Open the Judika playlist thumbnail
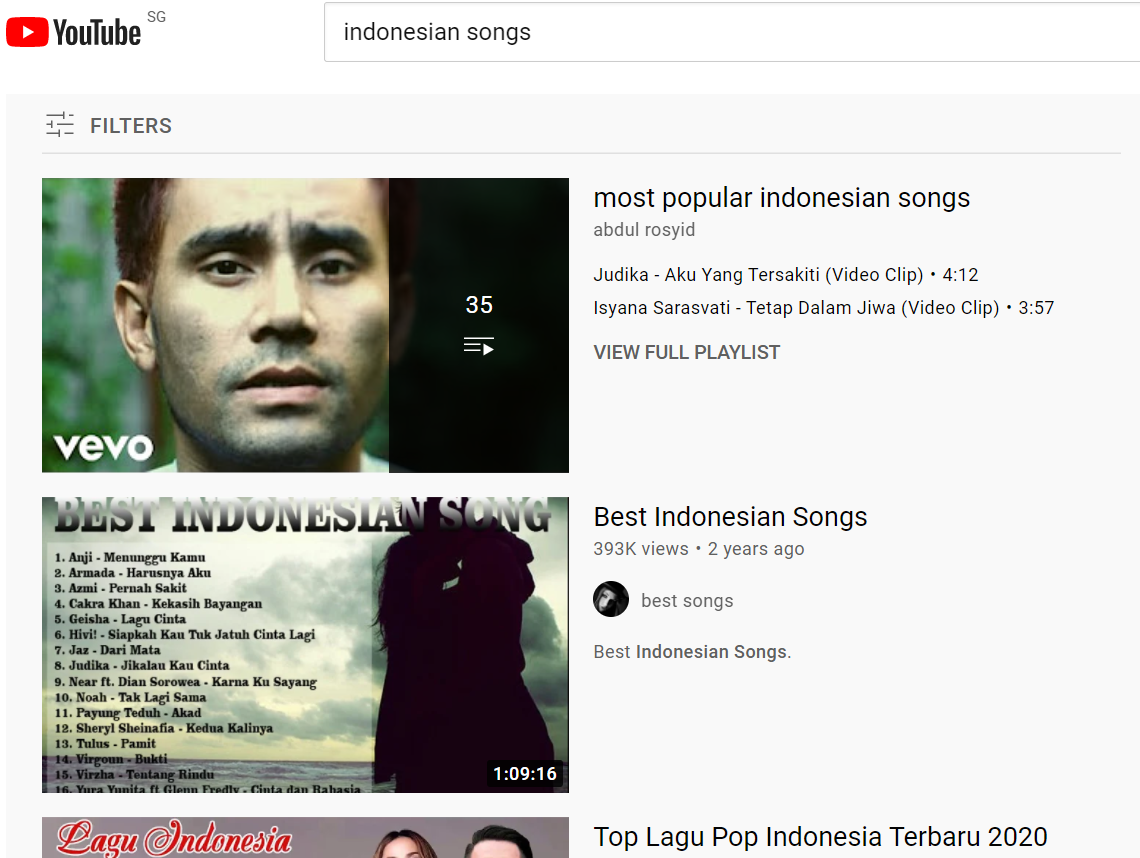 305,325
